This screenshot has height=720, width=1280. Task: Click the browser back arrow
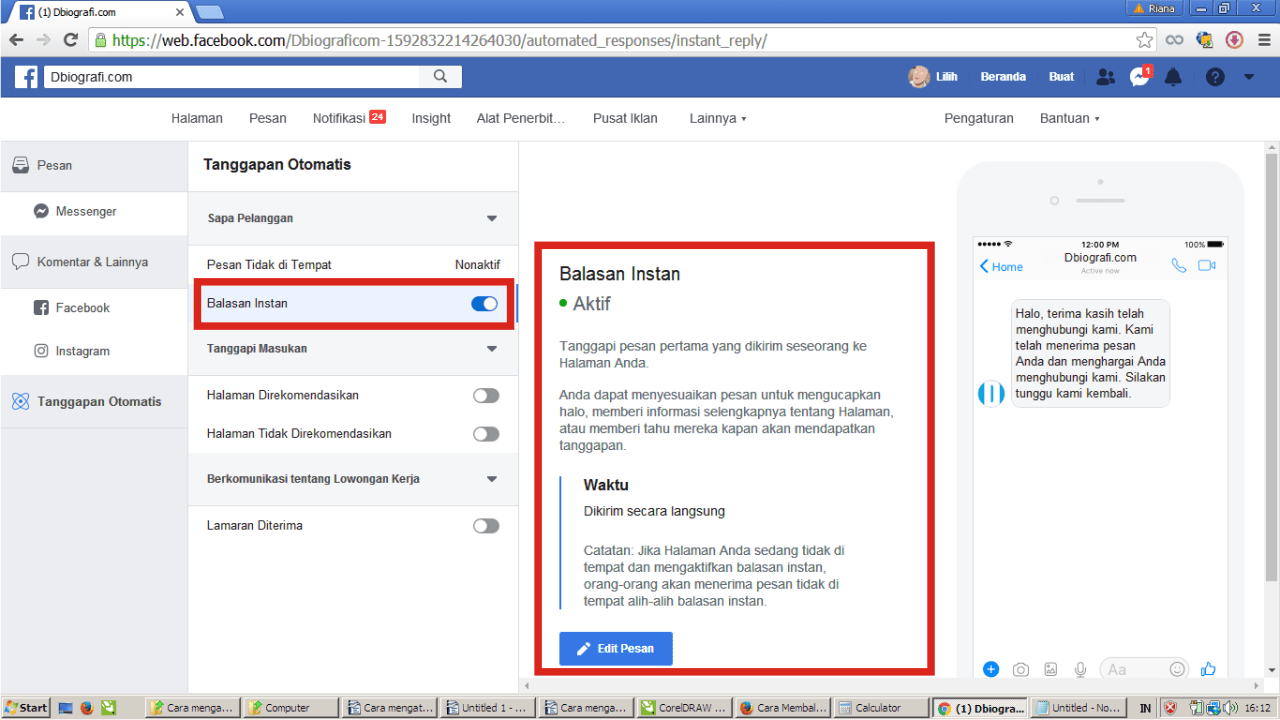(x=16, y=40)
